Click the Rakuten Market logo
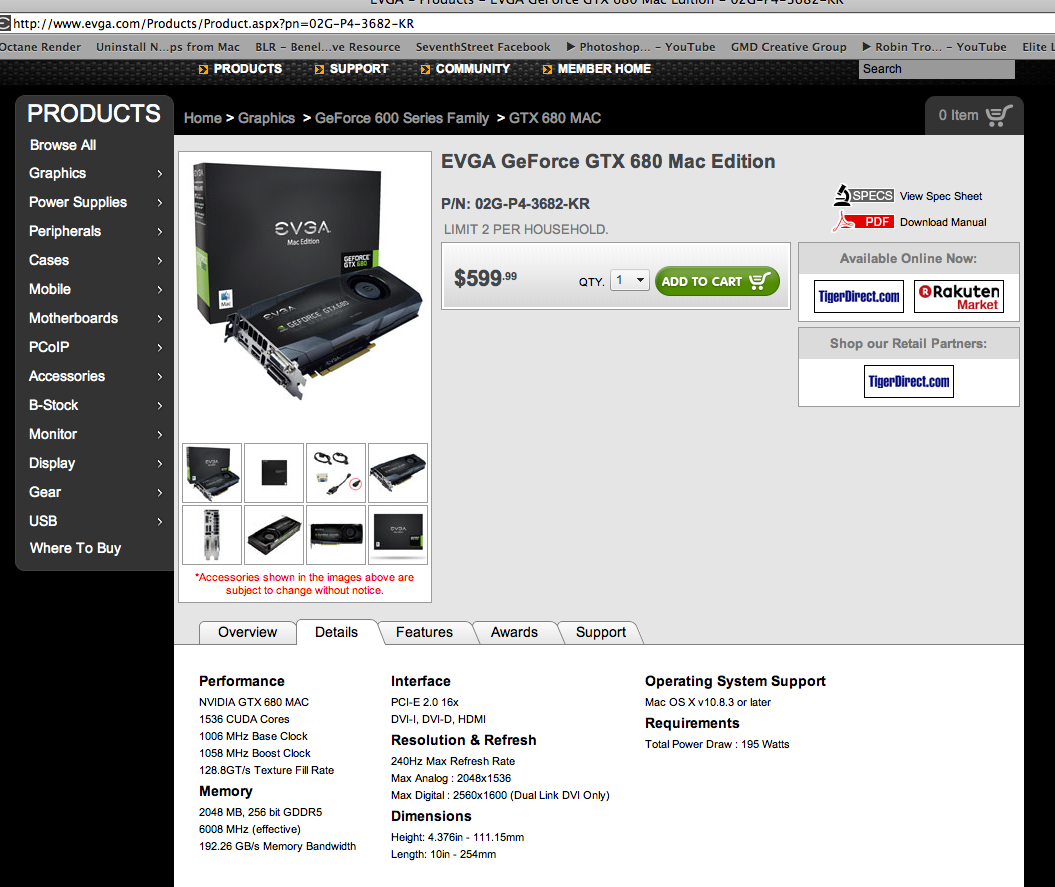1055x887 pixels. (x=959, y=297)
